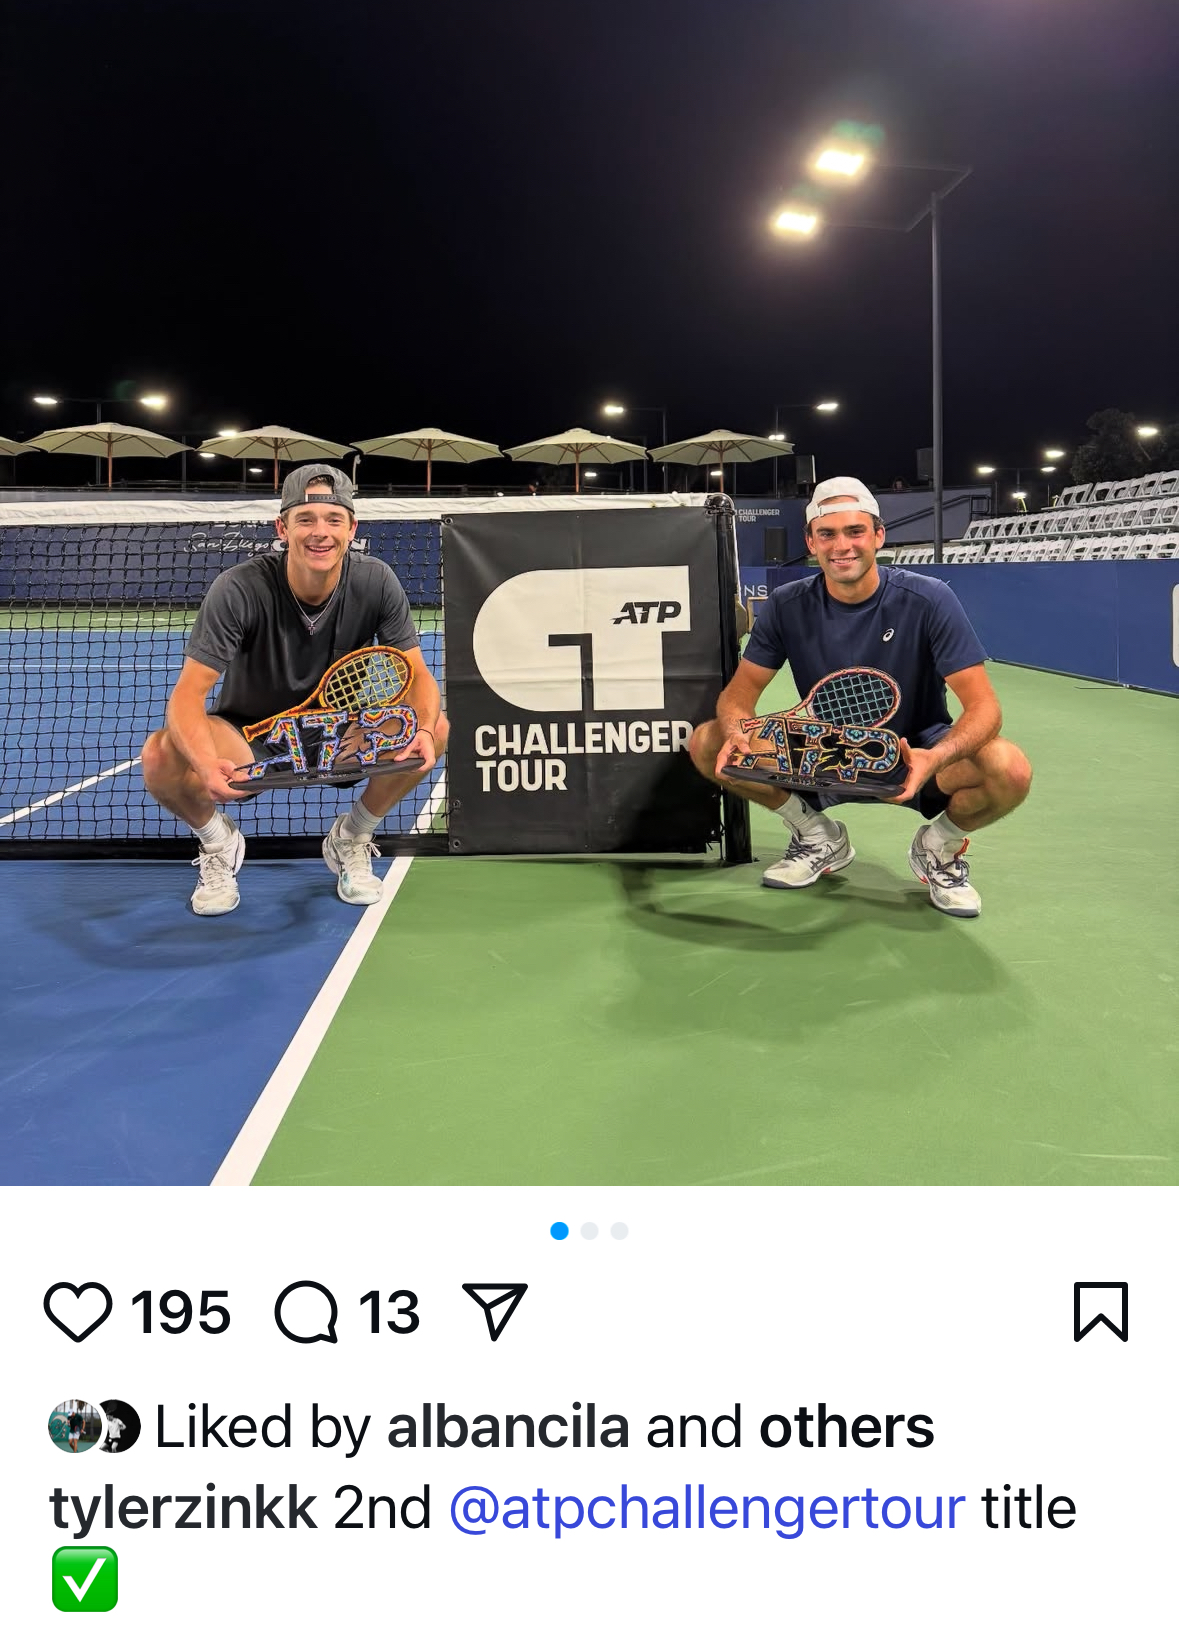This screenshot has width=1179, height=1631.
Task: Tap first liker avatar thumbnail
Action: [74, 1426]
